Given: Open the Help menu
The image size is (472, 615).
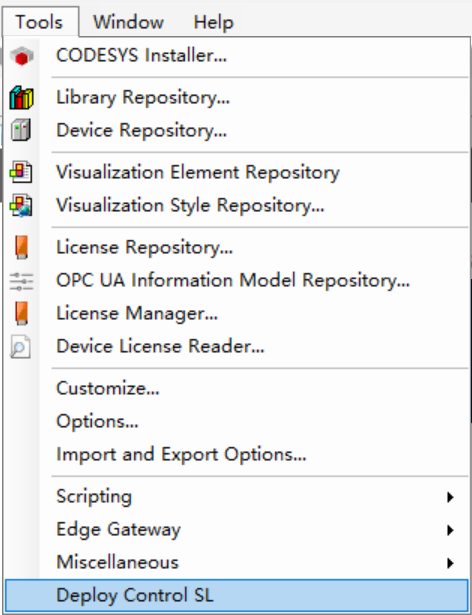Looking at the screenshot, I should pos(214,22).
